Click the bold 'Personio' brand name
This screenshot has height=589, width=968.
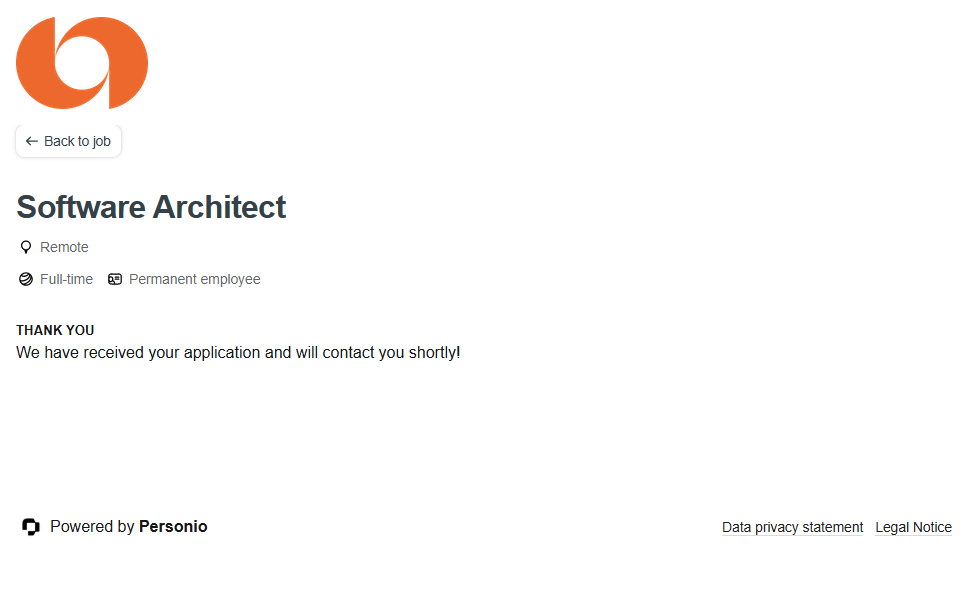coord(173,526)
